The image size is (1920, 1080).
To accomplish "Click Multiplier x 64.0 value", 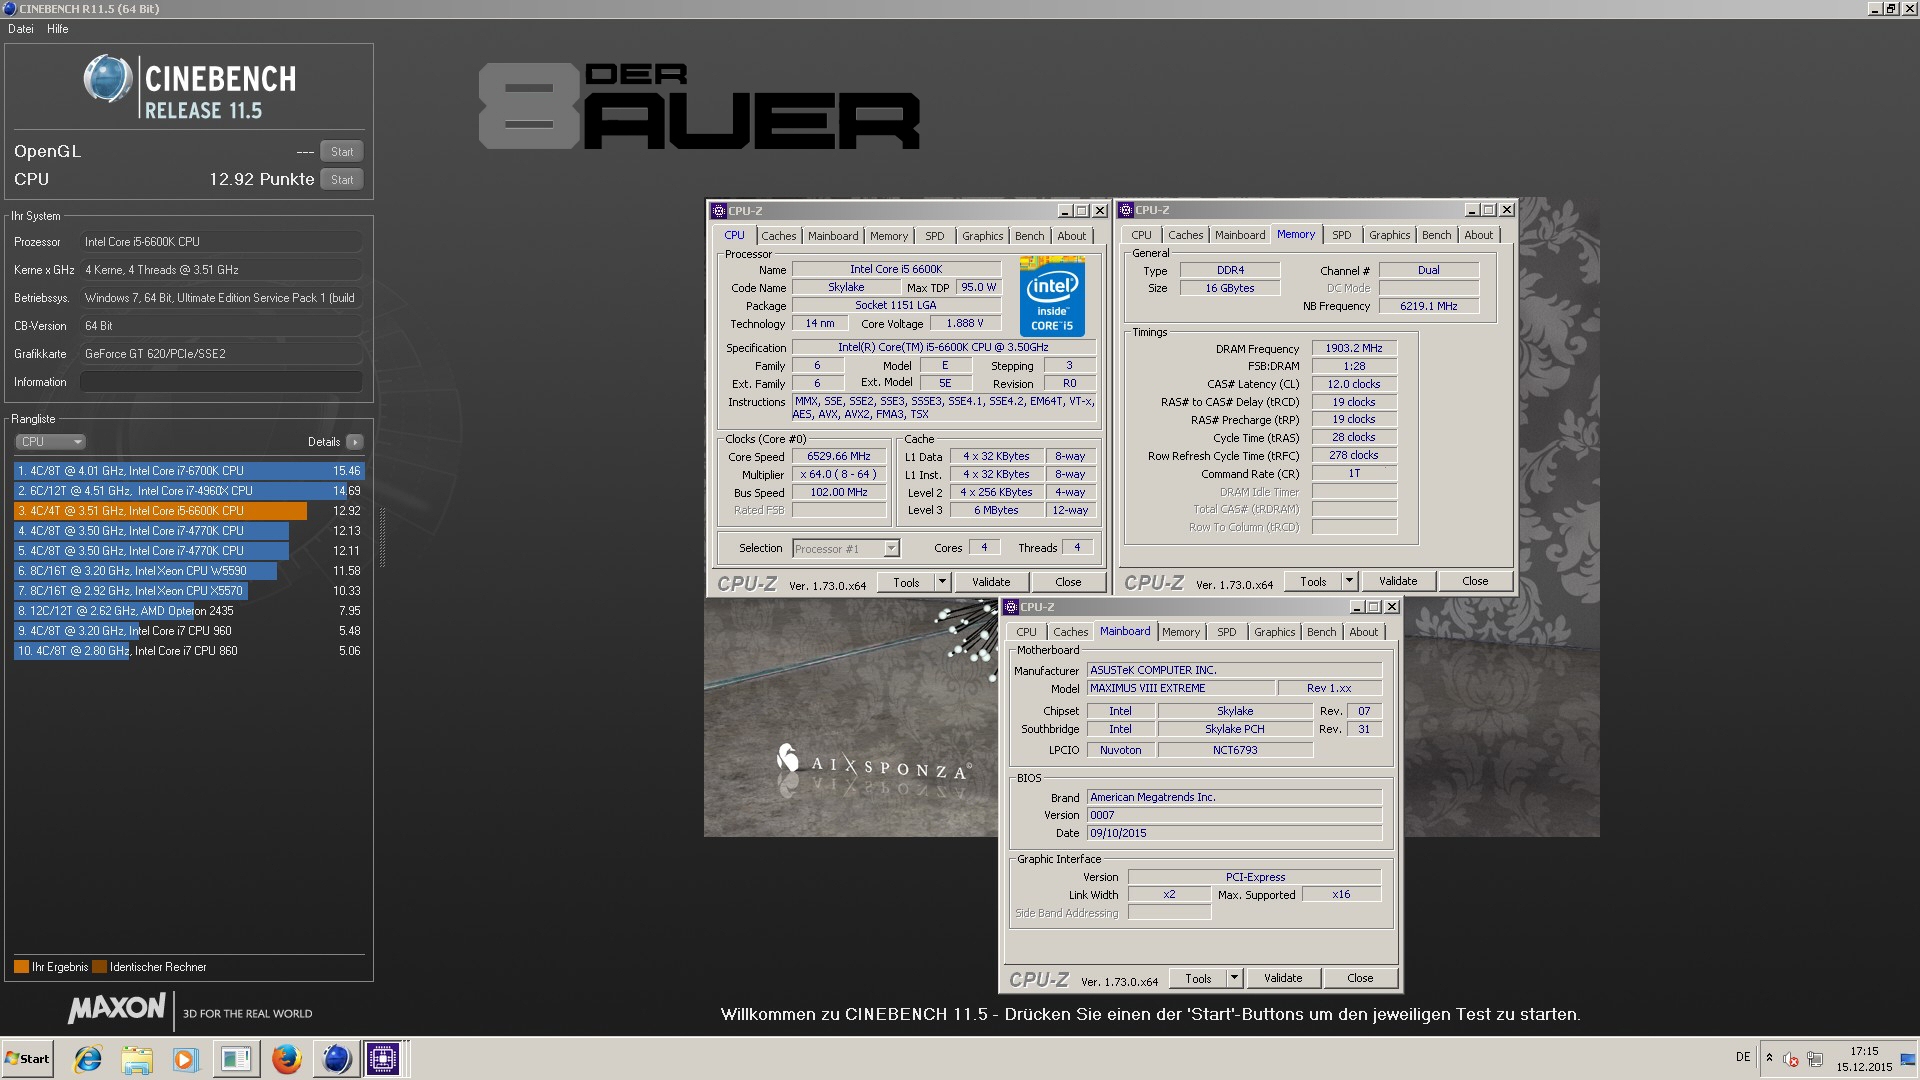I will tap(838, 474).
